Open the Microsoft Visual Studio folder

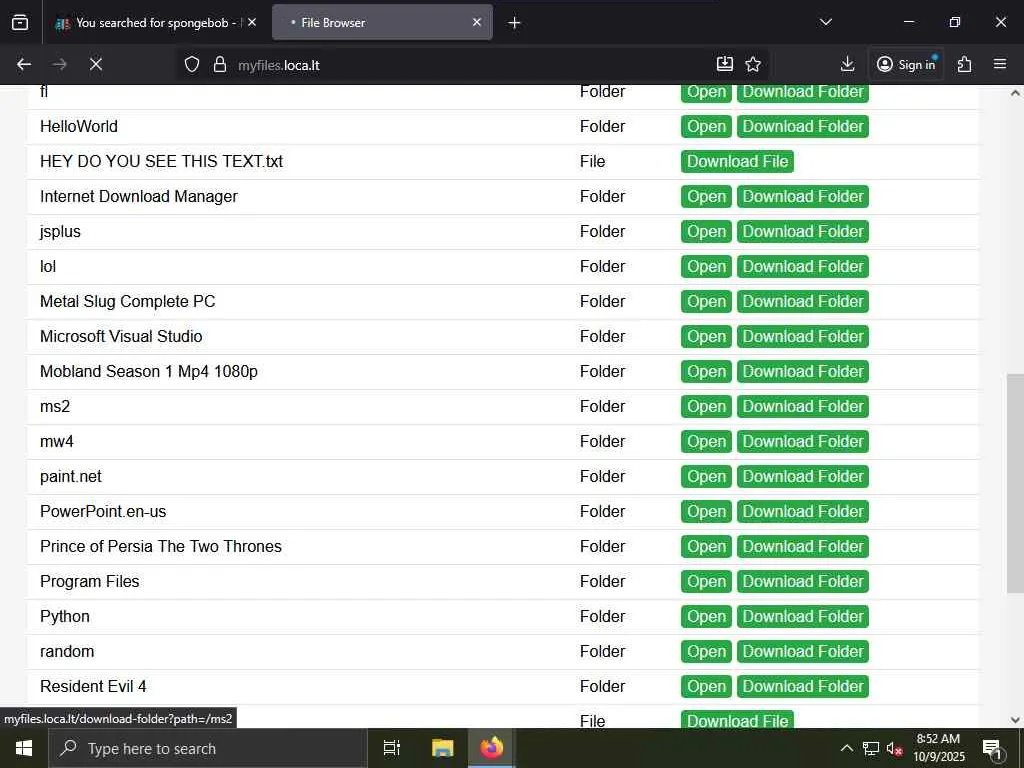point(706,337)
